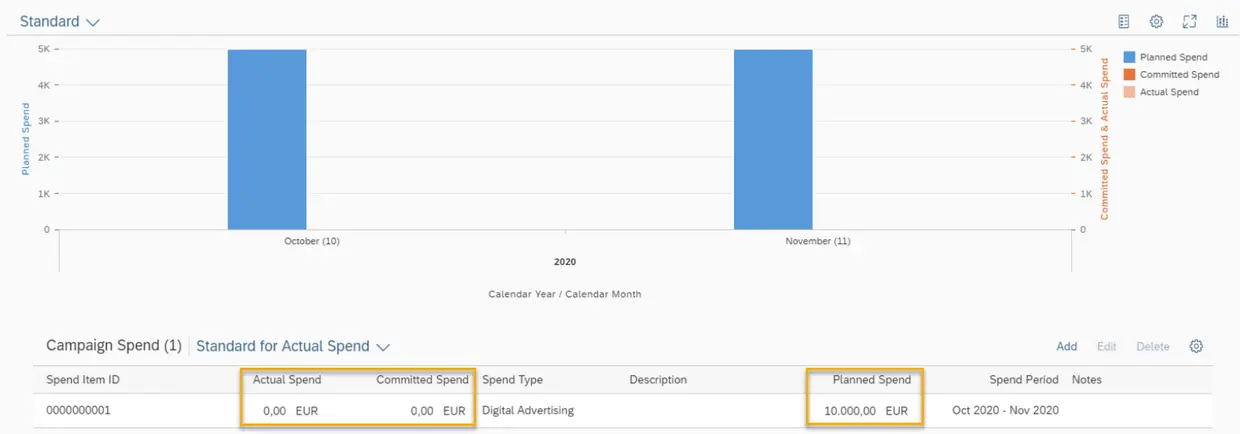This screenshot has width=1240, height=434.
Task: Change chart type via bar-chart icon
Action: coord(1222,21)
